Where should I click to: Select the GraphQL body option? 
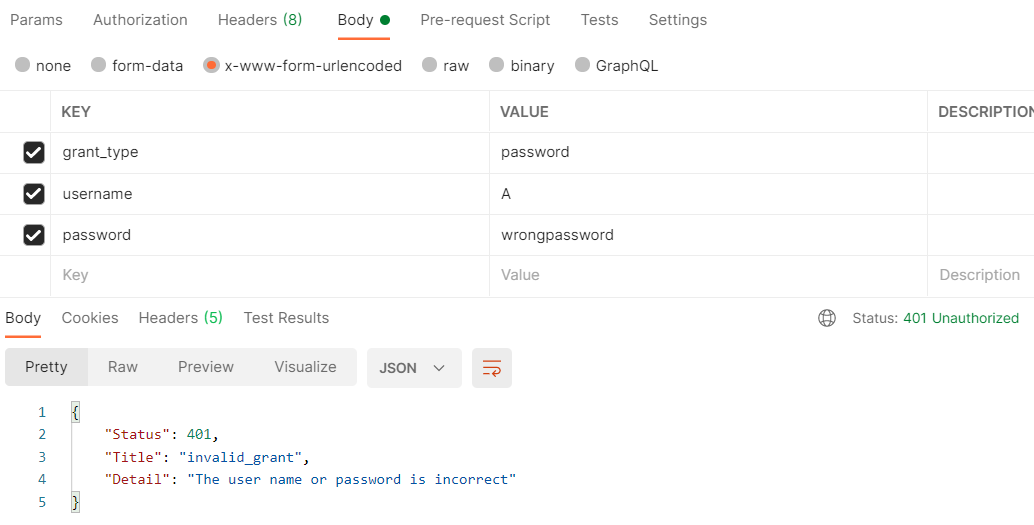(x=583, y=65)
